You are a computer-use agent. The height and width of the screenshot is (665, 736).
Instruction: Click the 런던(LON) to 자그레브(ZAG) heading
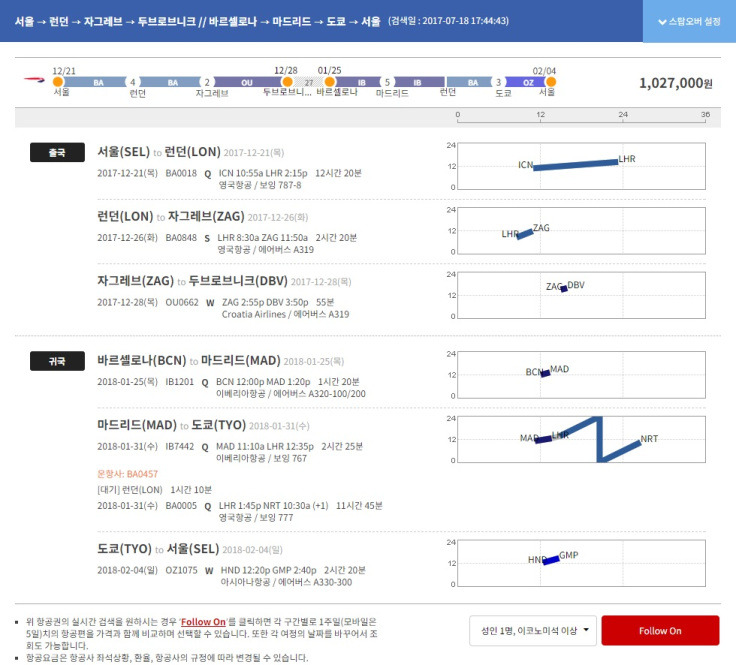click(171, 216)
